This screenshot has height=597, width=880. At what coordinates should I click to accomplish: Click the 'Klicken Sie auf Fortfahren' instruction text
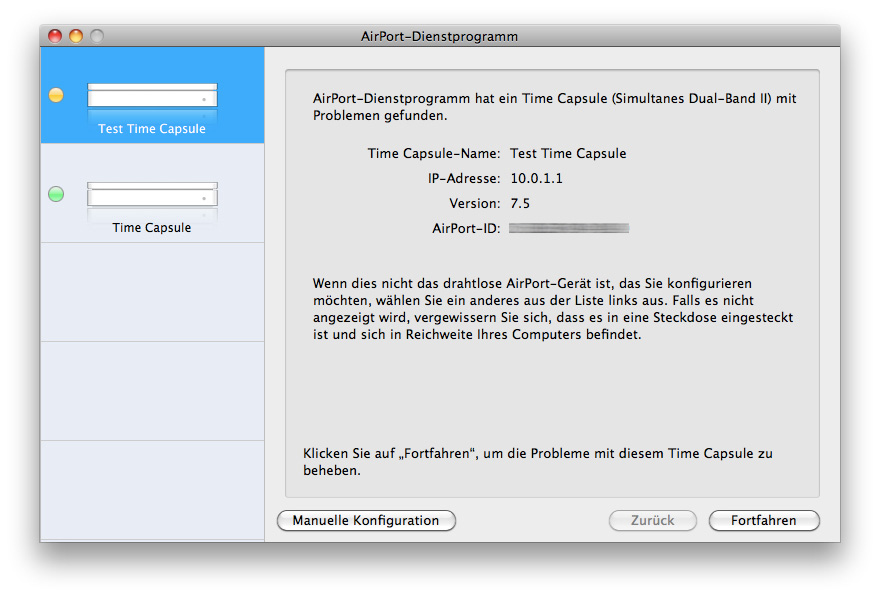[538, 462]
